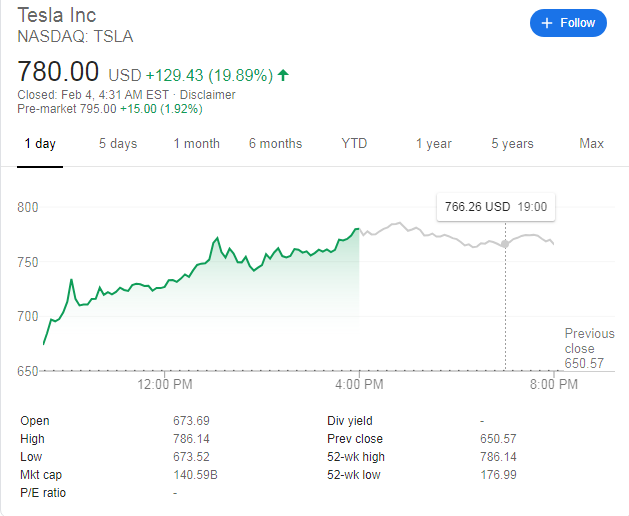The image size is (629, 516).
Task: Click the 780.00 stock price
Action: tap(58, 72)
